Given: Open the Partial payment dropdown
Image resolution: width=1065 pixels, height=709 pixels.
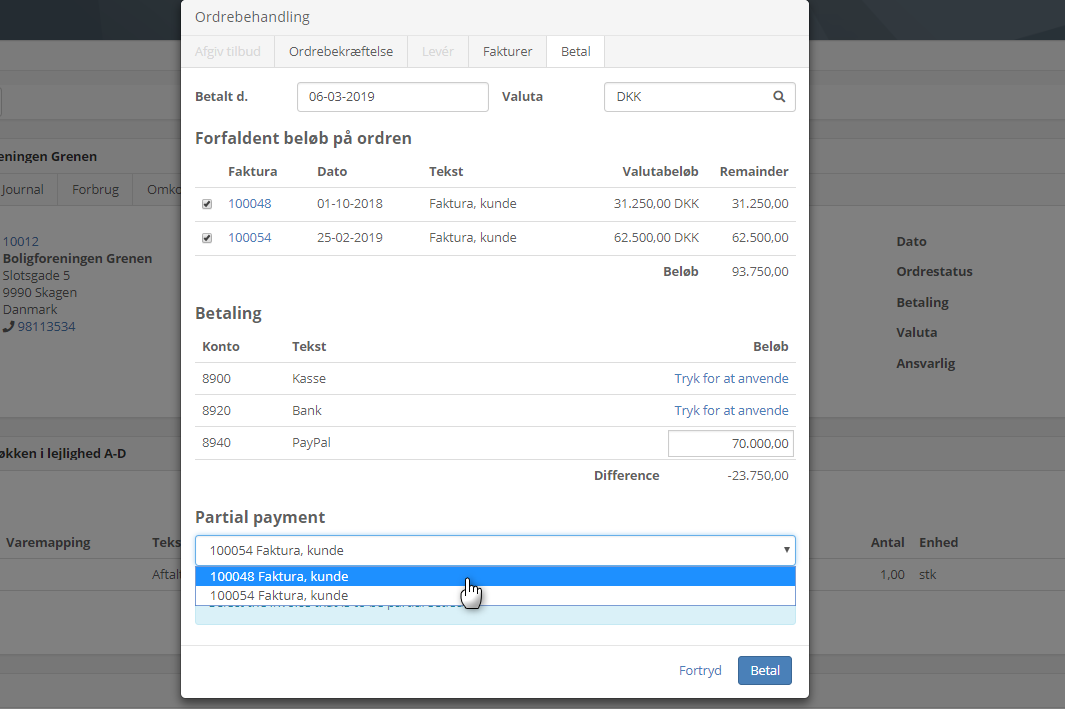Looking at the screenshot, I should 495,550.
